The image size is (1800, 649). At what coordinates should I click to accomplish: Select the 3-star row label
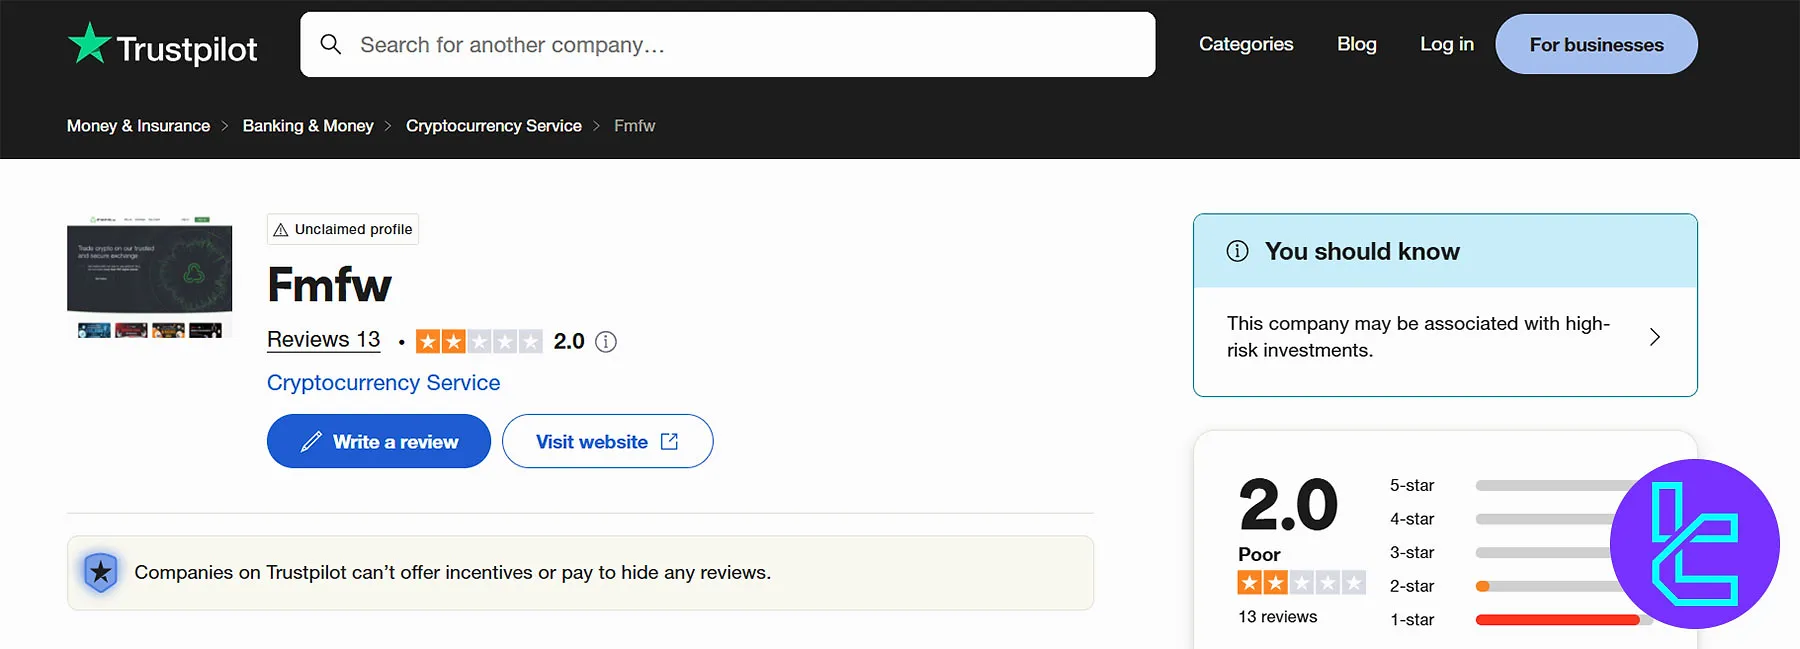click(1412, 553)
